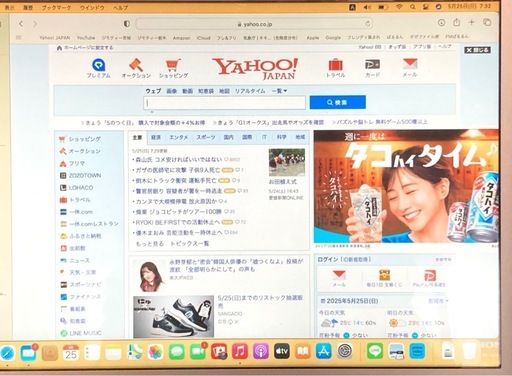Viewport: 512px width, 376px height.
Task: Open a new tab with plus icon
Action: coord(471,22)
